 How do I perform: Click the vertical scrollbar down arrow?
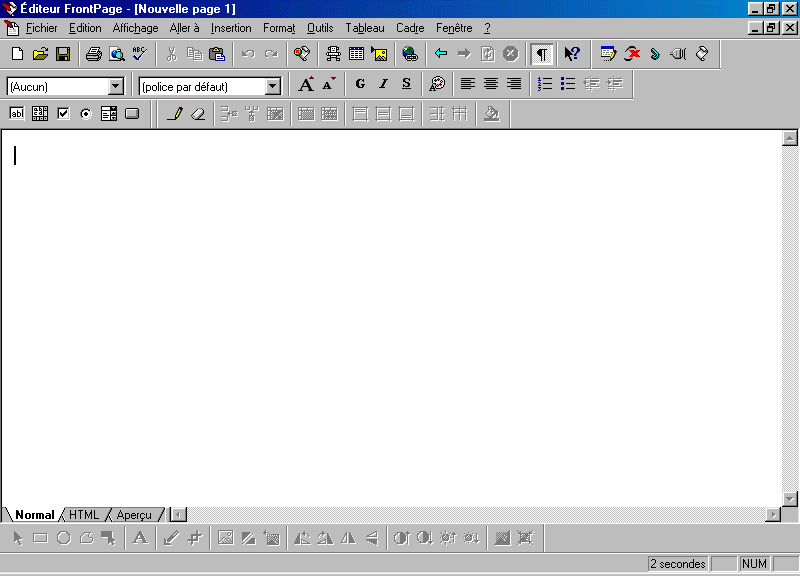pyautogui.click(x=790, y=498)
